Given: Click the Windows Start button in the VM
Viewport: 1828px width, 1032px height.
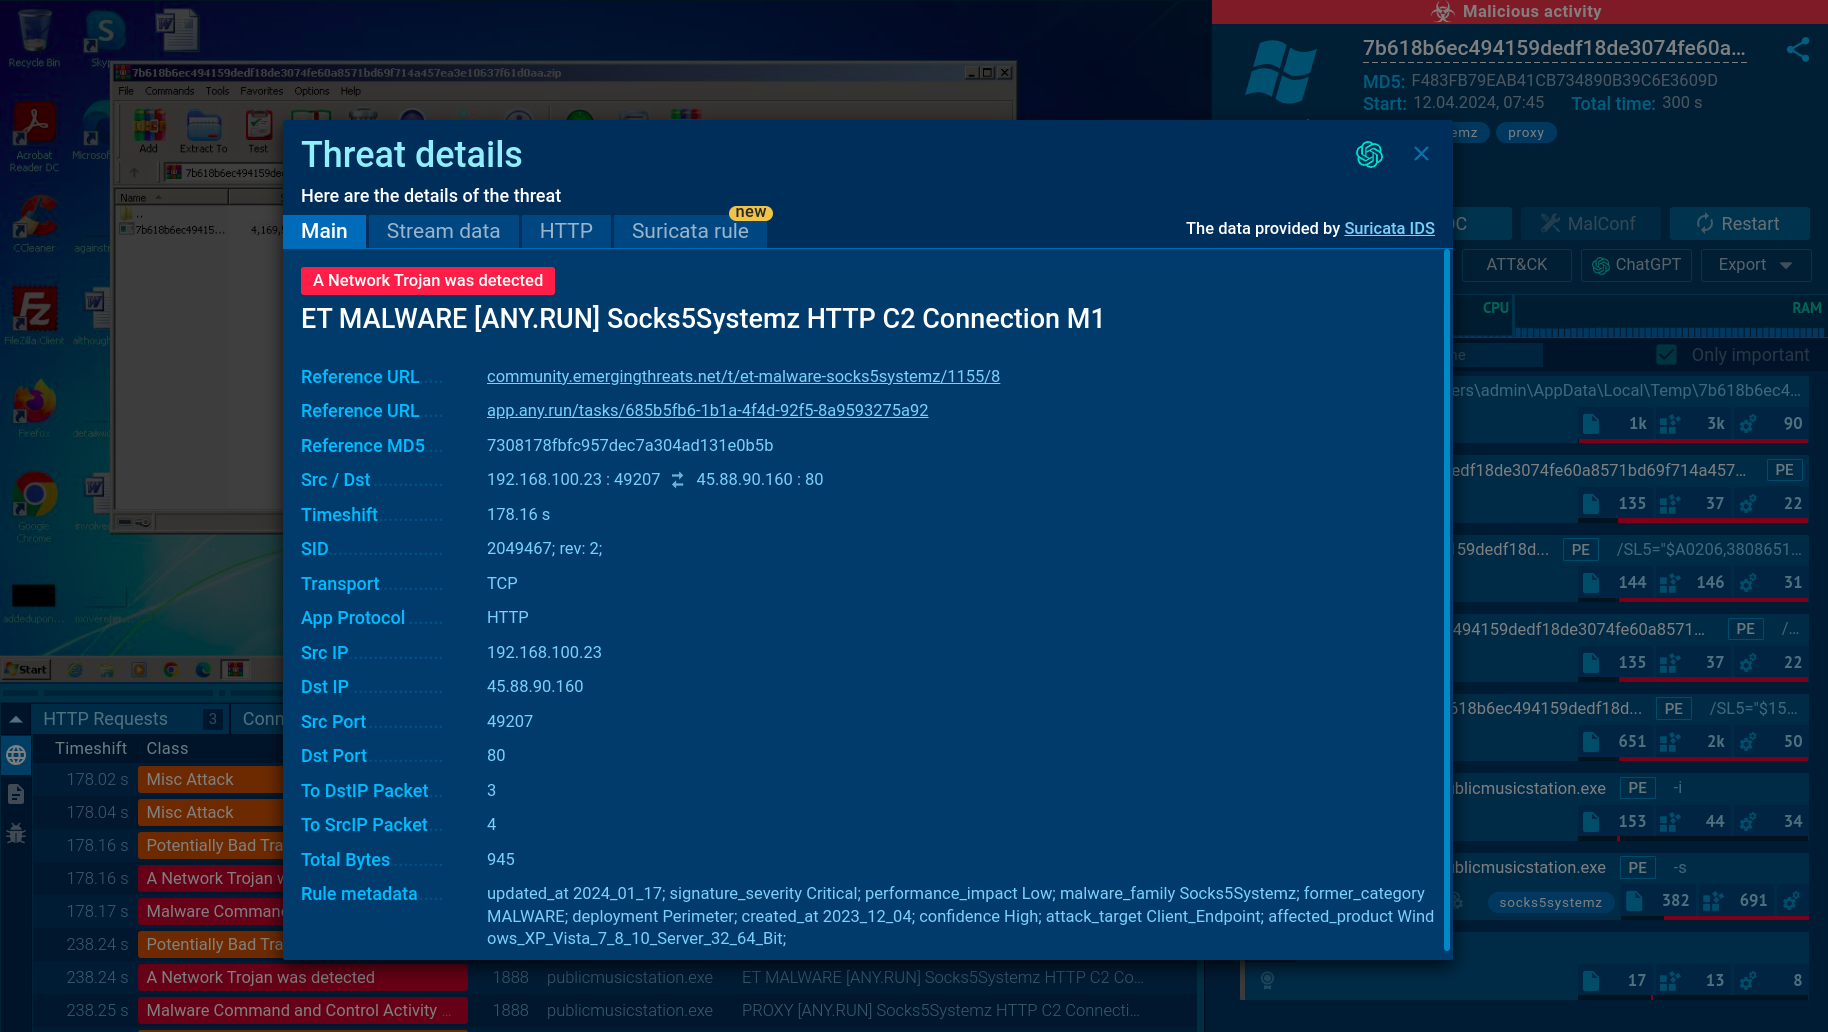Looking at the screenshot, I should tap(27, 669).
